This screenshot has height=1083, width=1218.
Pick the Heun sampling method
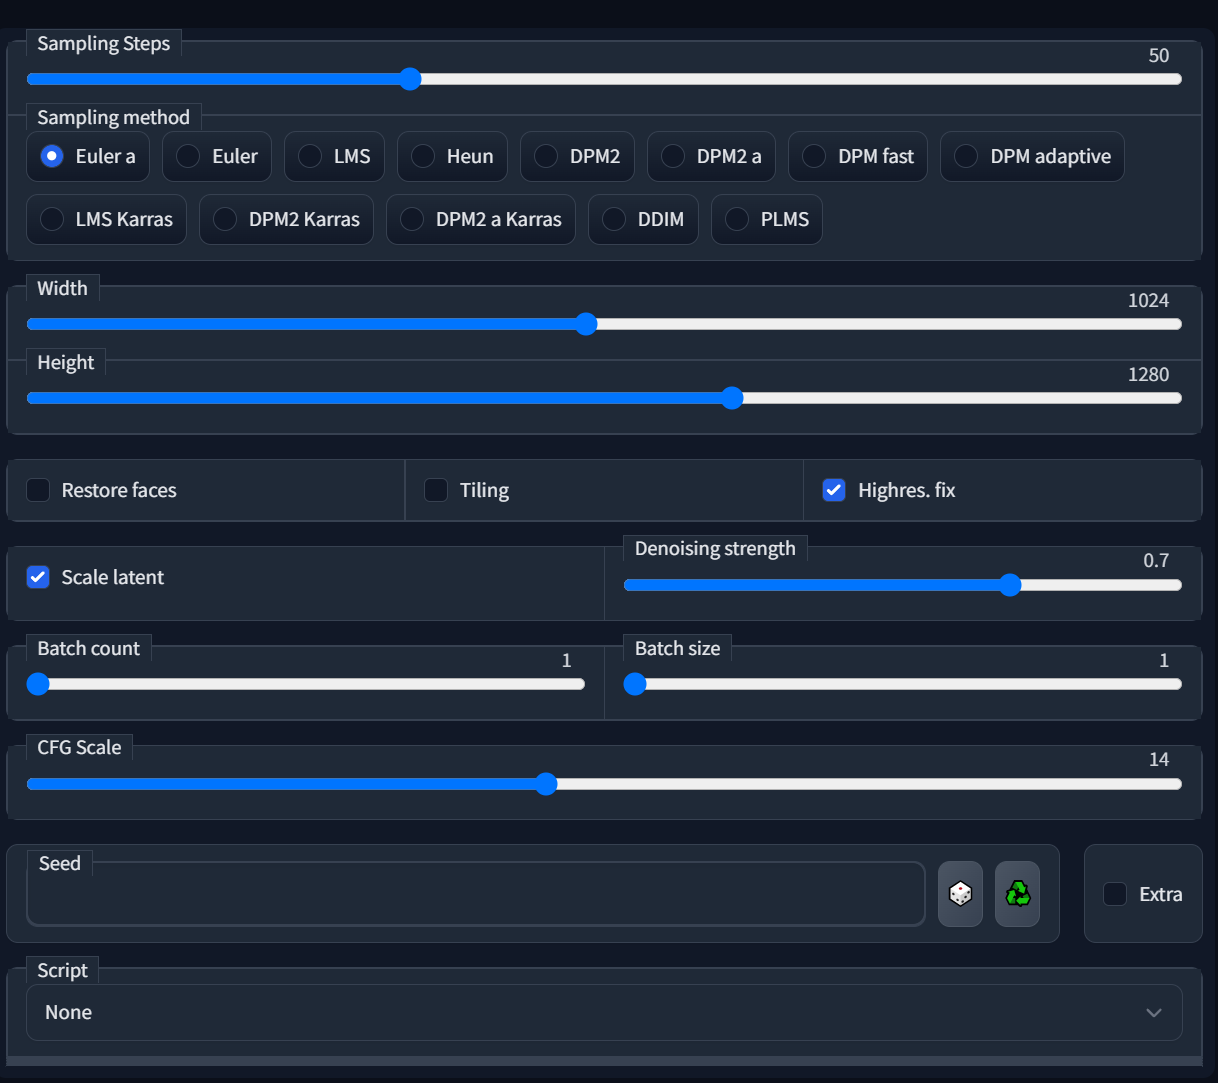(x=423, y=156)
